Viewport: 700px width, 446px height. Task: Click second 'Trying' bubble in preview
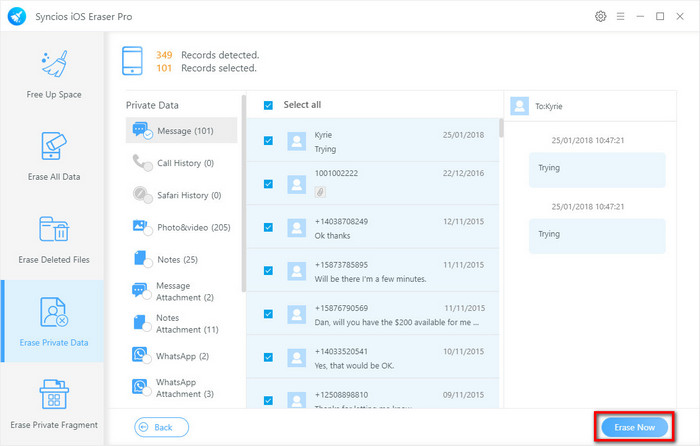[597, 236]
